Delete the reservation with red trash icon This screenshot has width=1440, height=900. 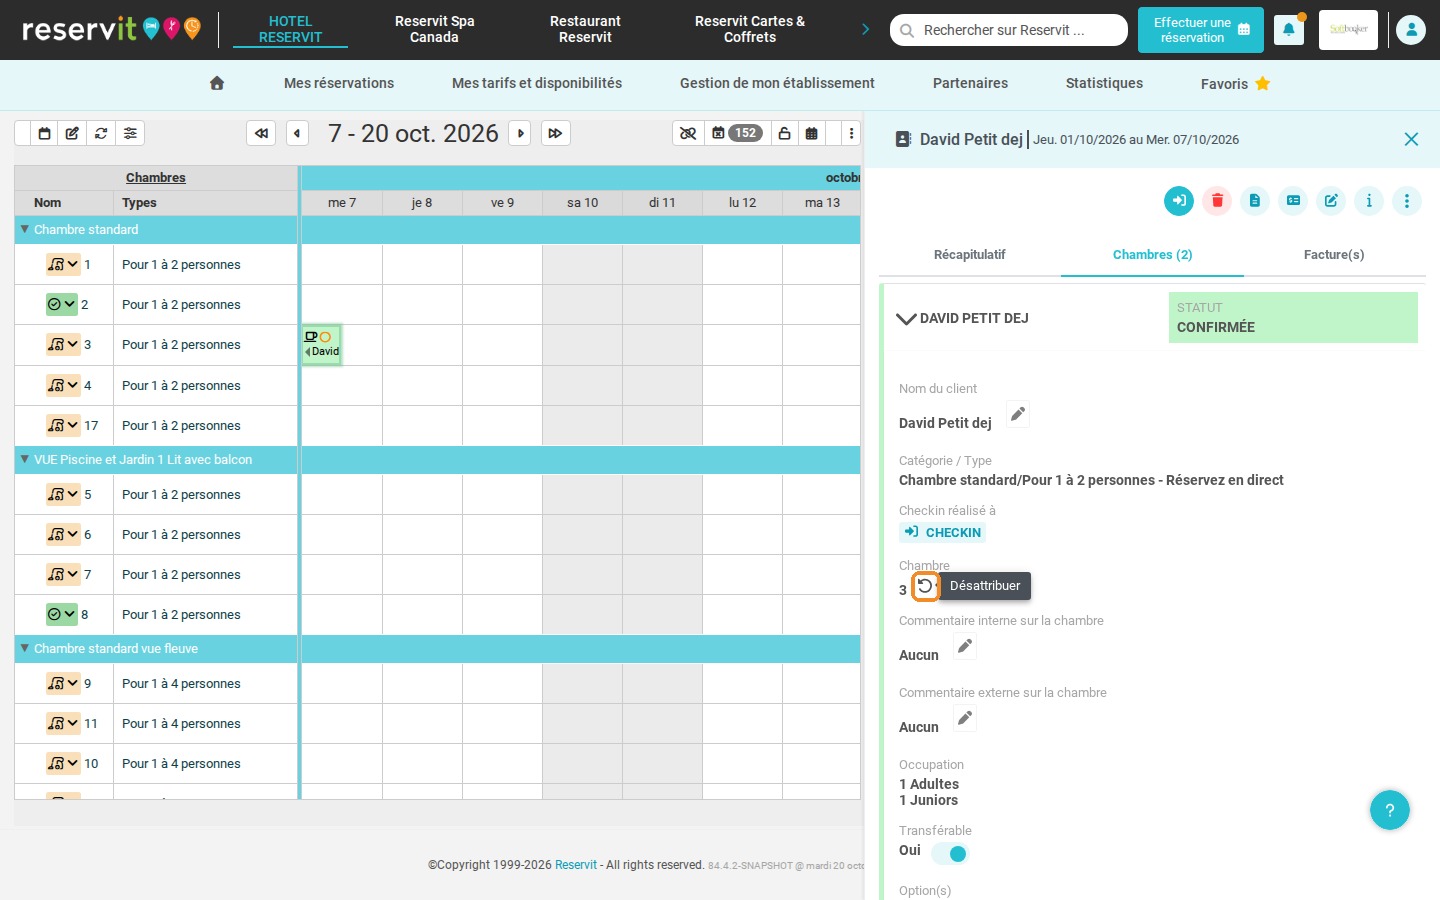pyautogui.click(x=1217, y=201)
